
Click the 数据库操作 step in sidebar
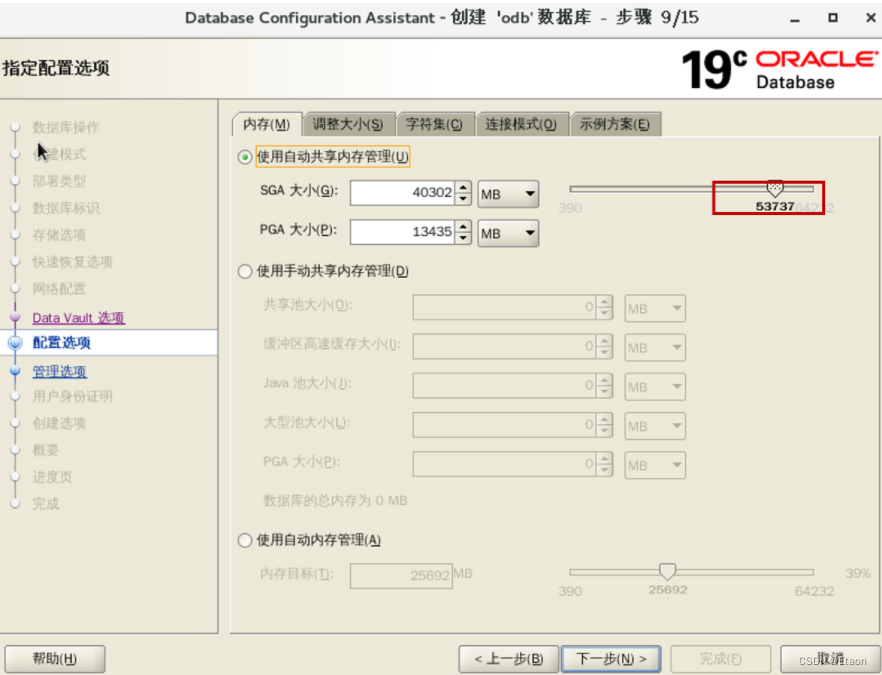(66, 127)
